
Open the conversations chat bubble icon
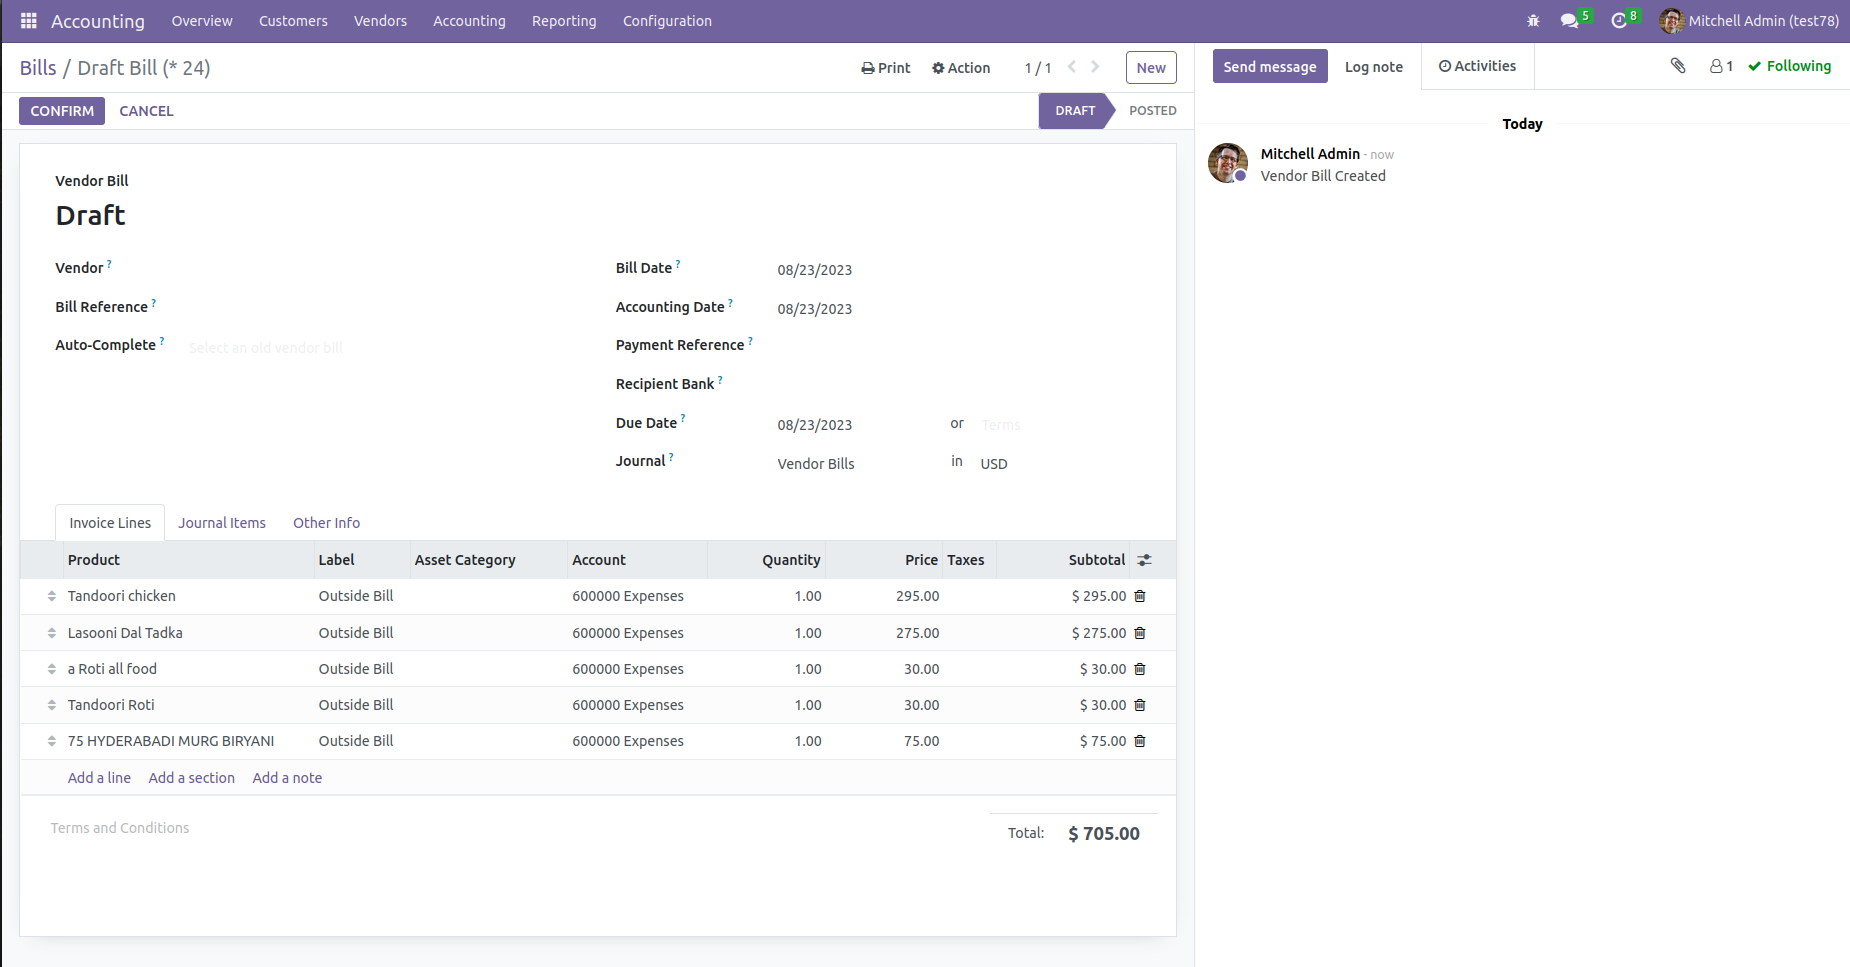(1569, 21)
